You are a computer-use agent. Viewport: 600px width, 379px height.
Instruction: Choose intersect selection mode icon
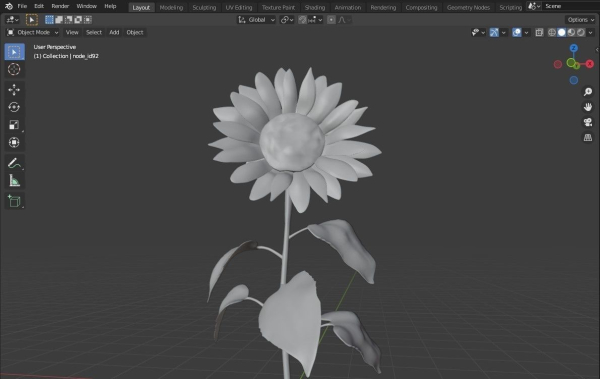click(x=88, y=20)
